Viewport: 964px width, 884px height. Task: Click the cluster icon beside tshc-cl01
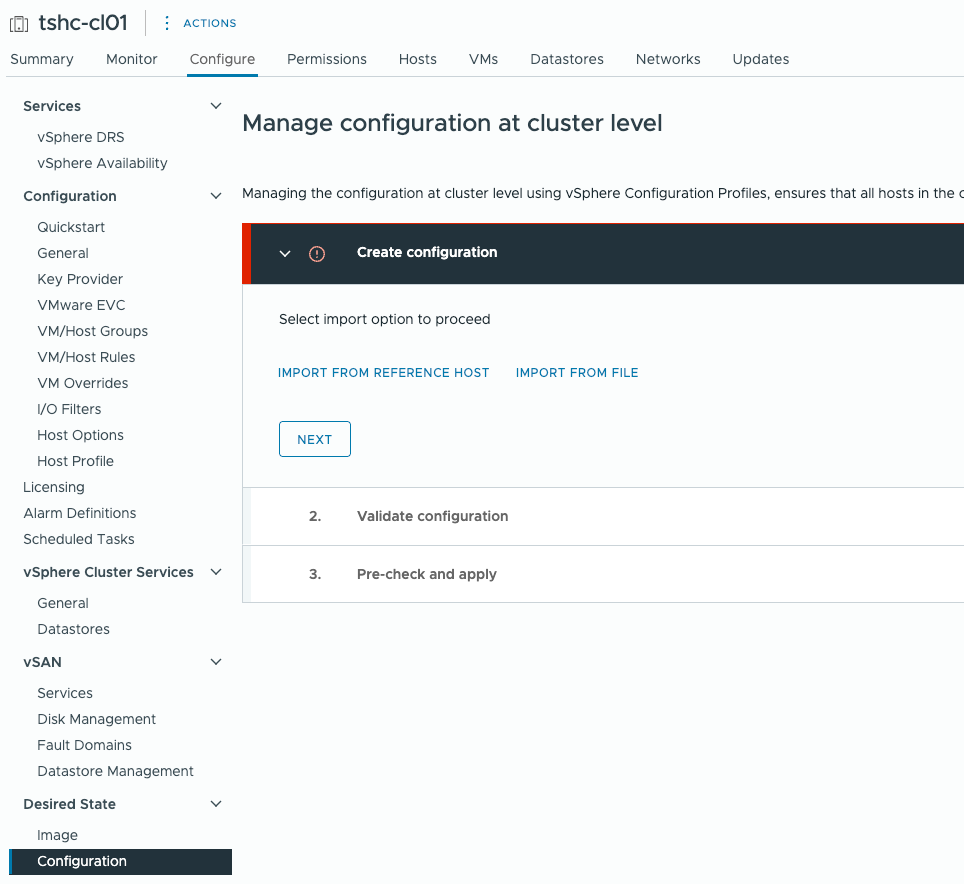pos(19,23)
